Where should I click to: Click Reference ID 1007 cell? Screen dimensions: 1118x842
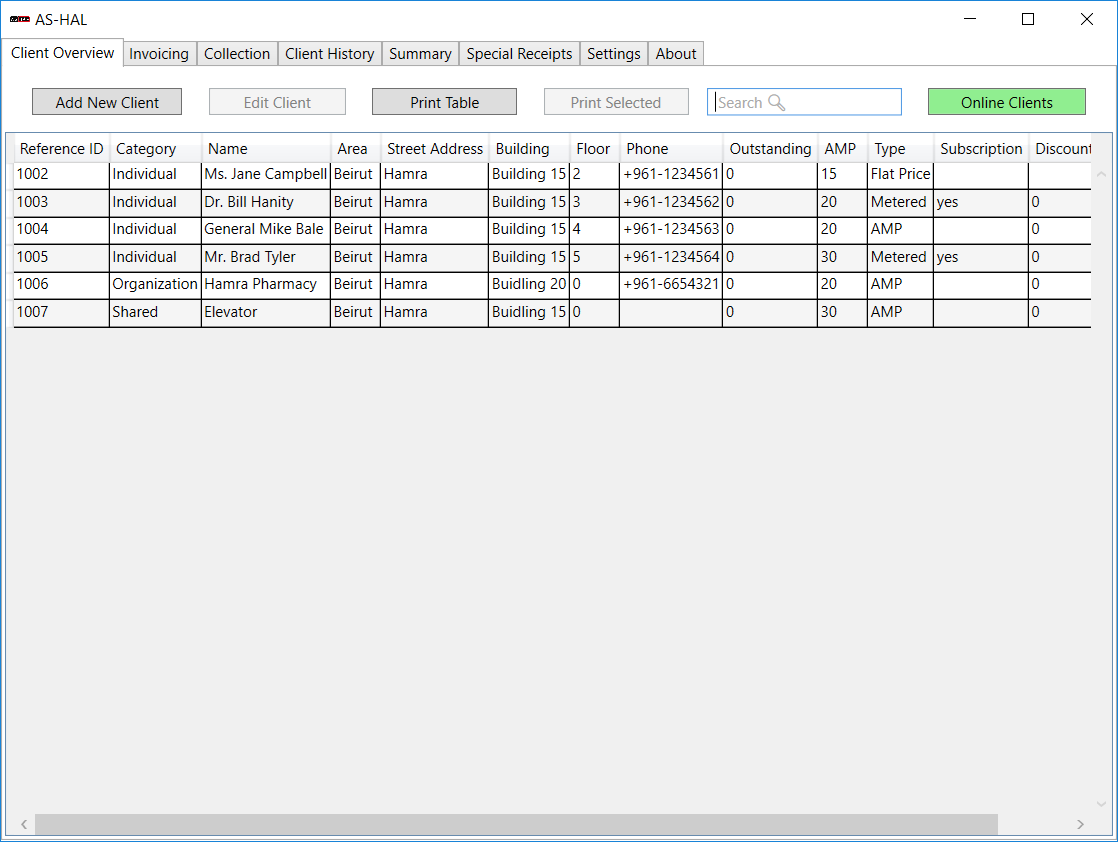pos(61,312)
